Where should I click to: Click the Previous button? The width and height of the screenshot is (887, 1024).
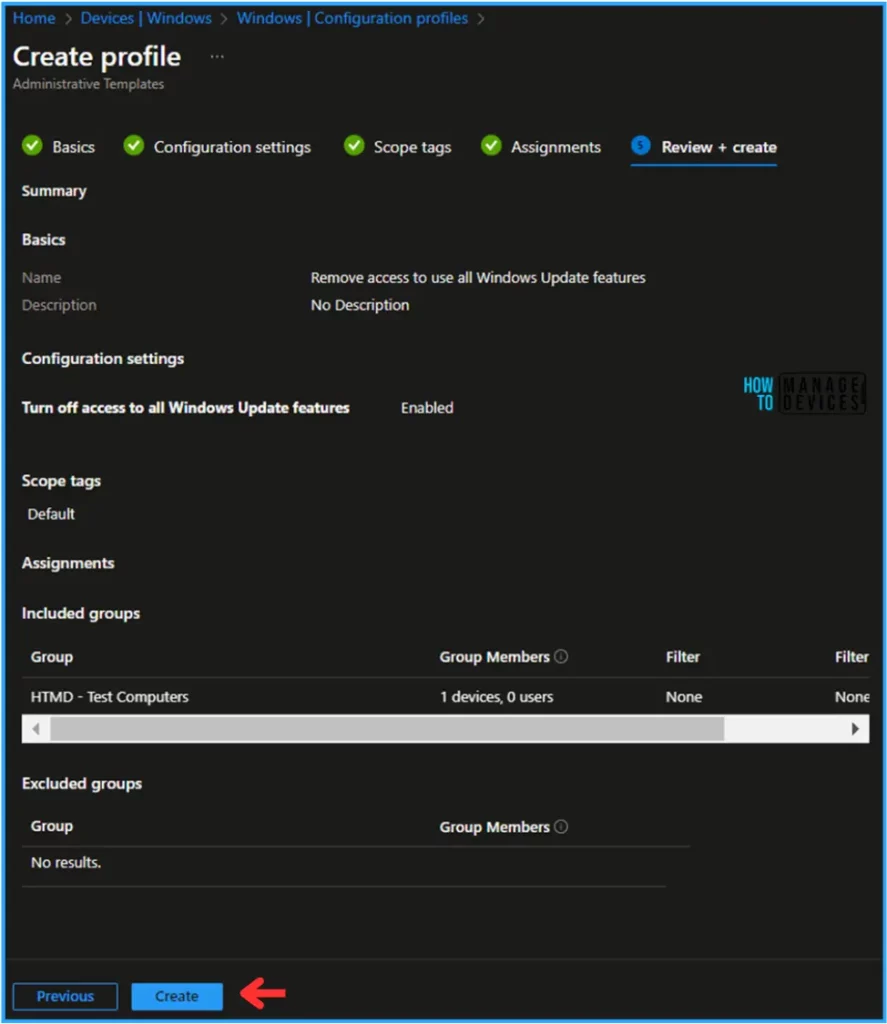pos(65,996)
